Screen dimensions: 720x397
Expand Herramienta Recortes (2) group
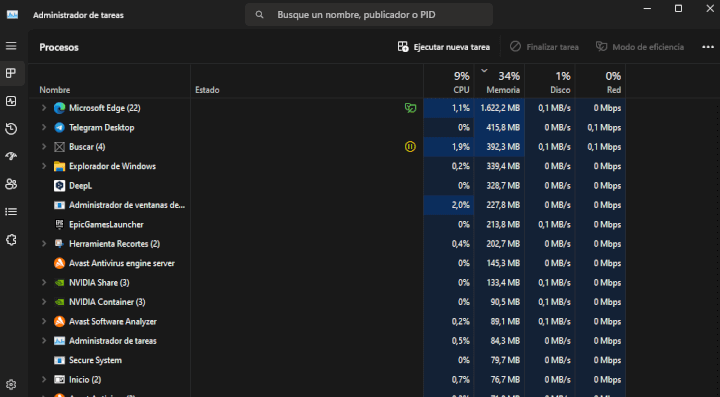click(44, 244)
